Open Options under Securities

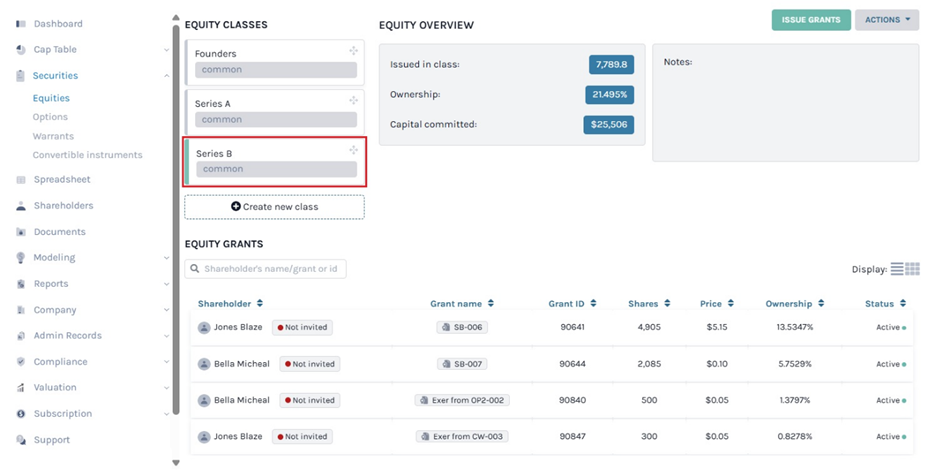[50, 117]
